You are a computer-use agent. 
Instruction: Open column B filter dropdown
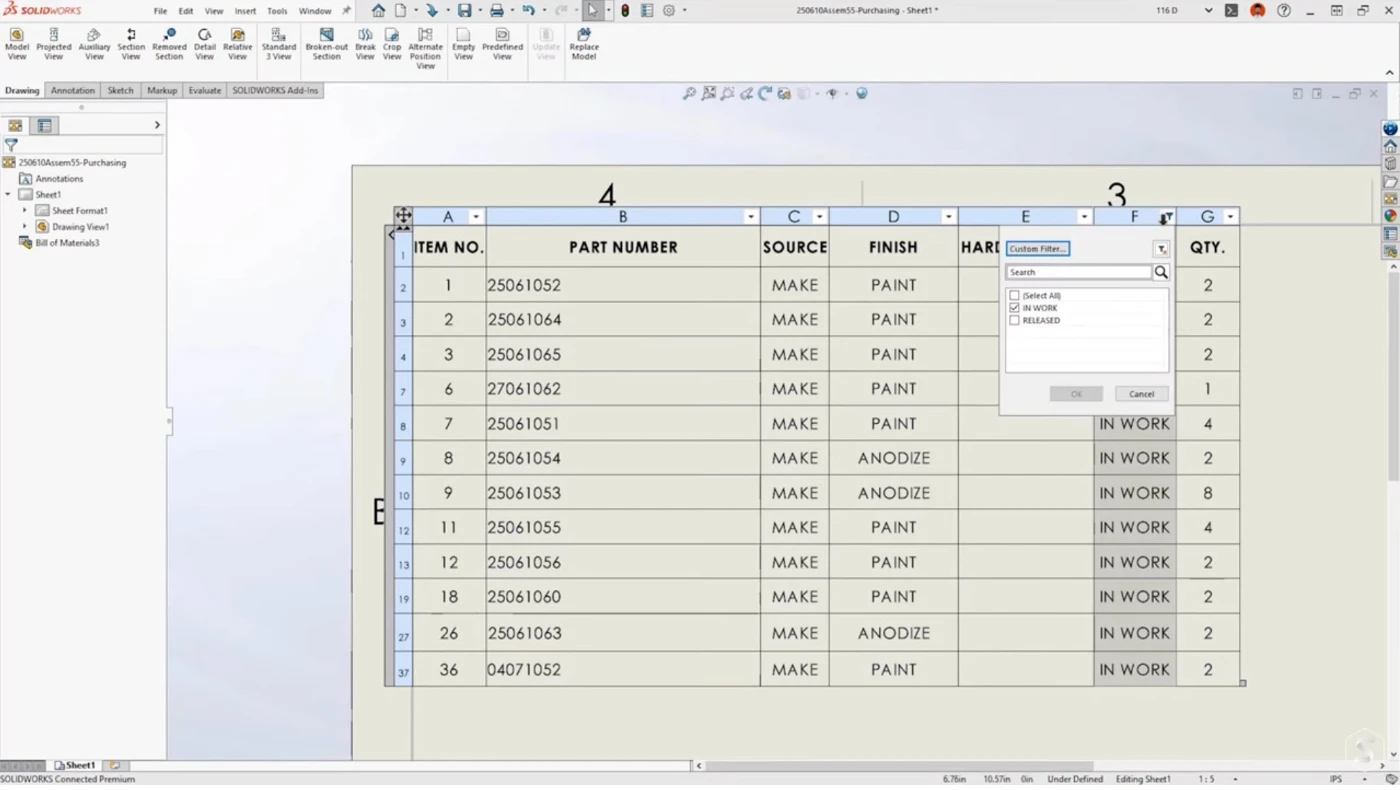[750, 216]
